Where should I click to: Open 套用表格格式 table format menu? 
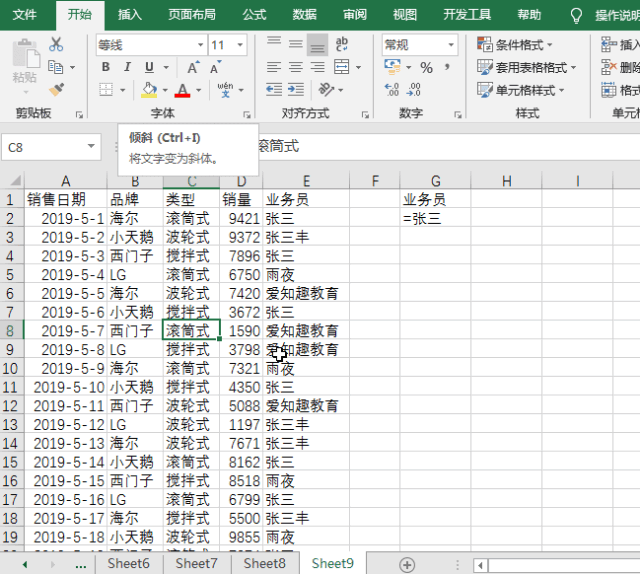527,67
